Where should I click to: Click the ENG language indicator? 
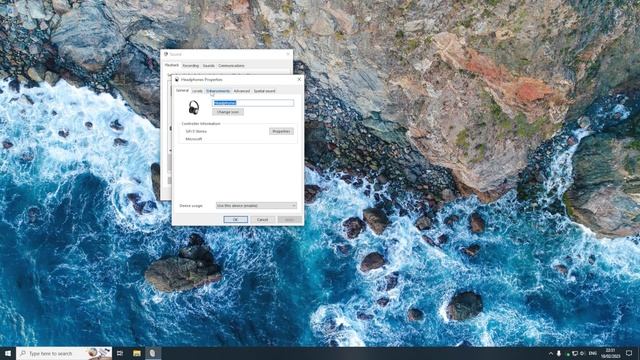point(593,353)
